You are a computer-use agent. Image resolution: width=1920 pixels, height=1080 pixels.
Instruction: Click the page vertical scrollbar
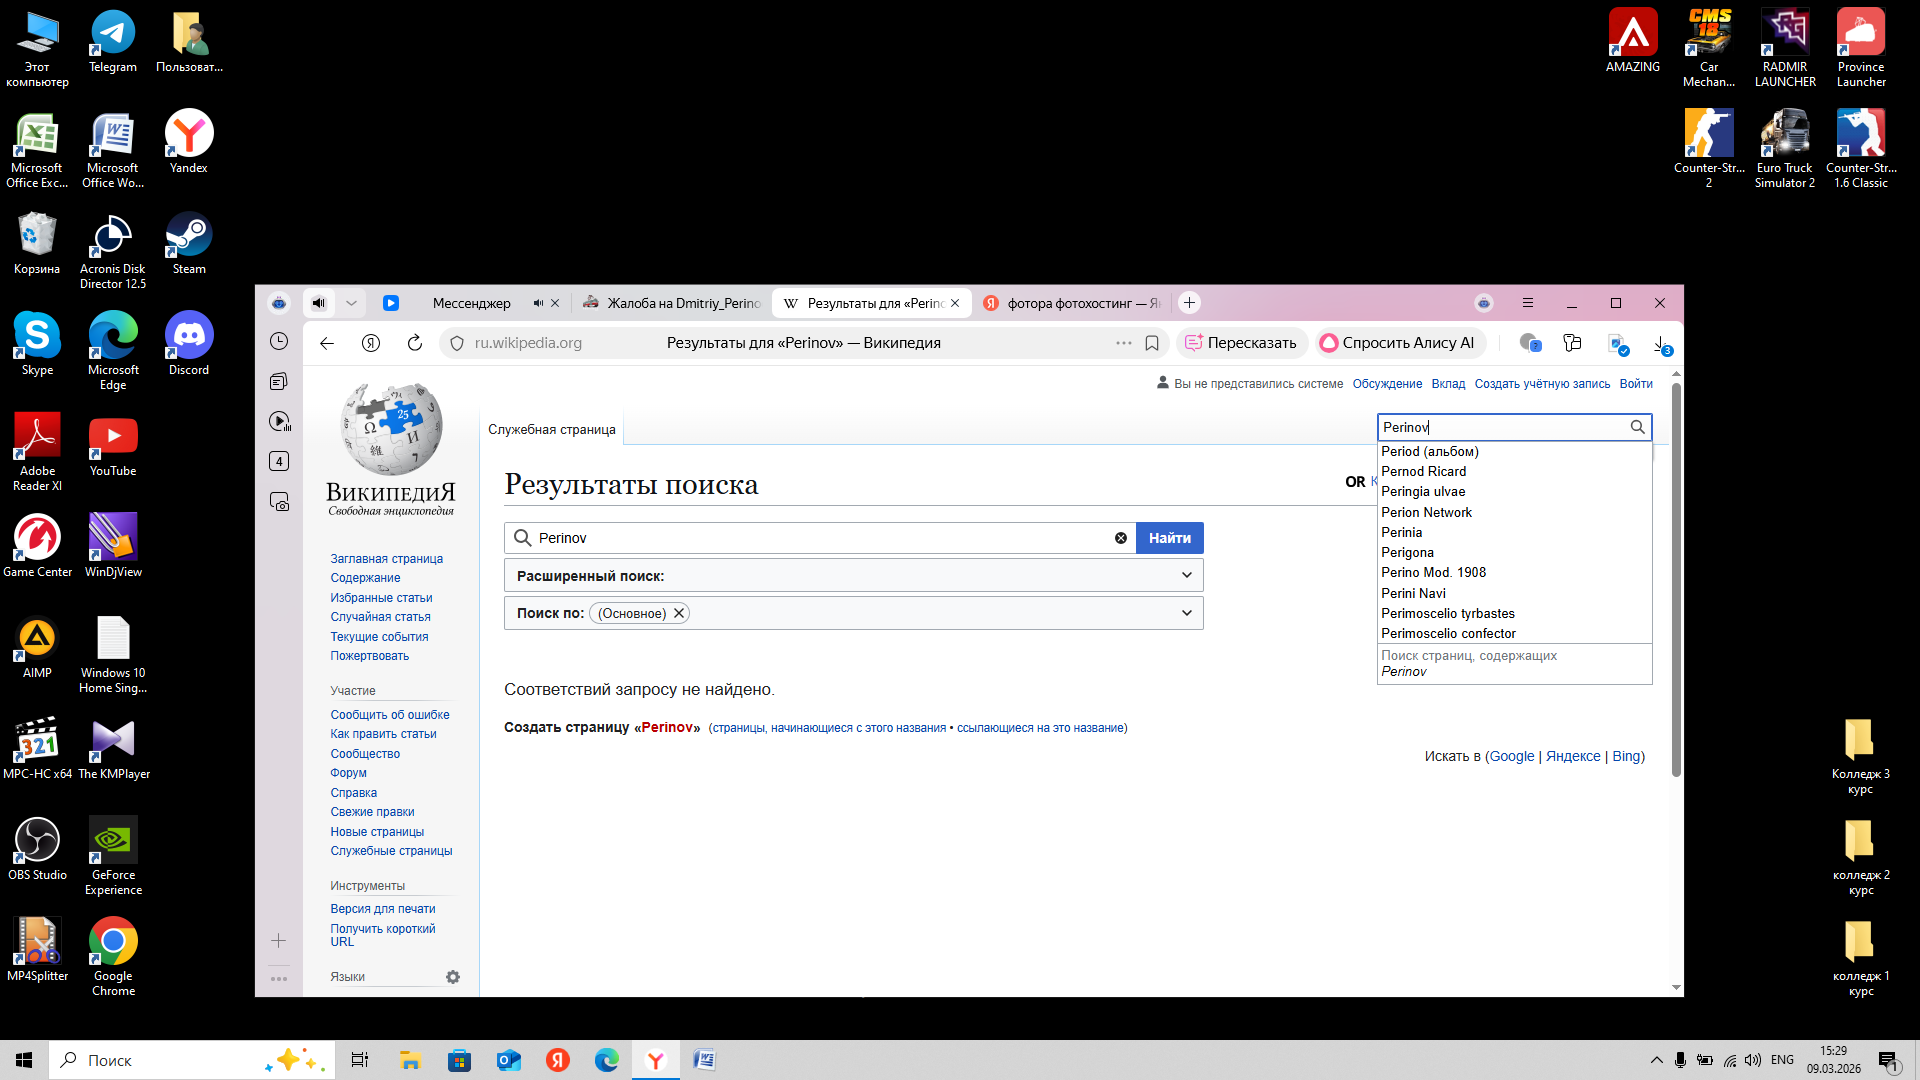[x=1676, y=580]
